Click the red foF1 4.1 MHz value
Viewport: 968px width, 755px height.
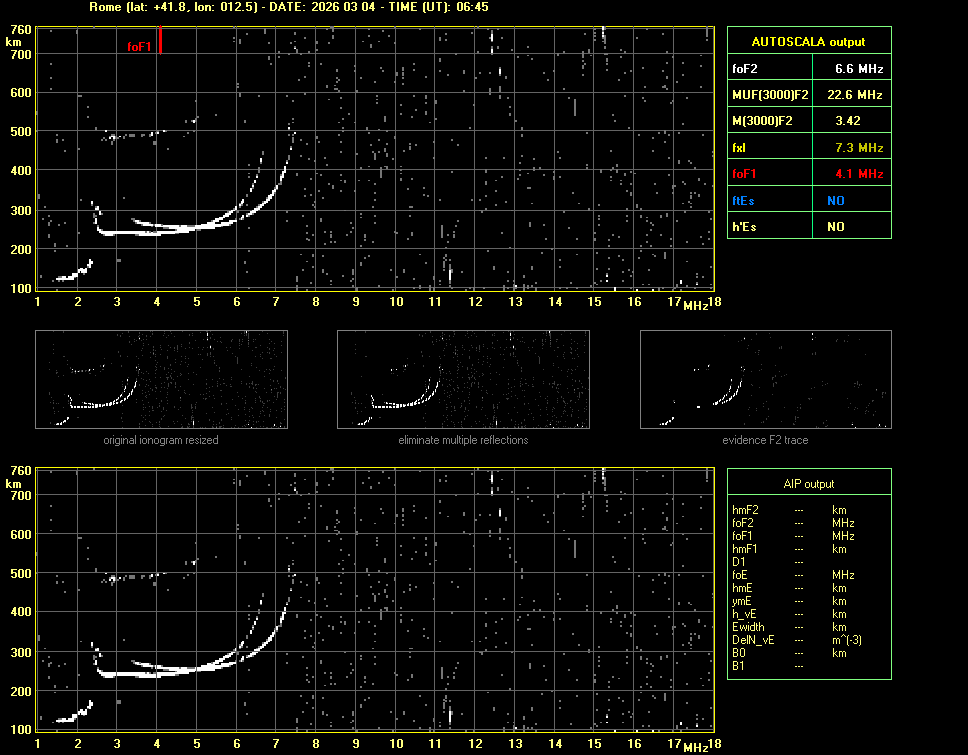(849, 174)
